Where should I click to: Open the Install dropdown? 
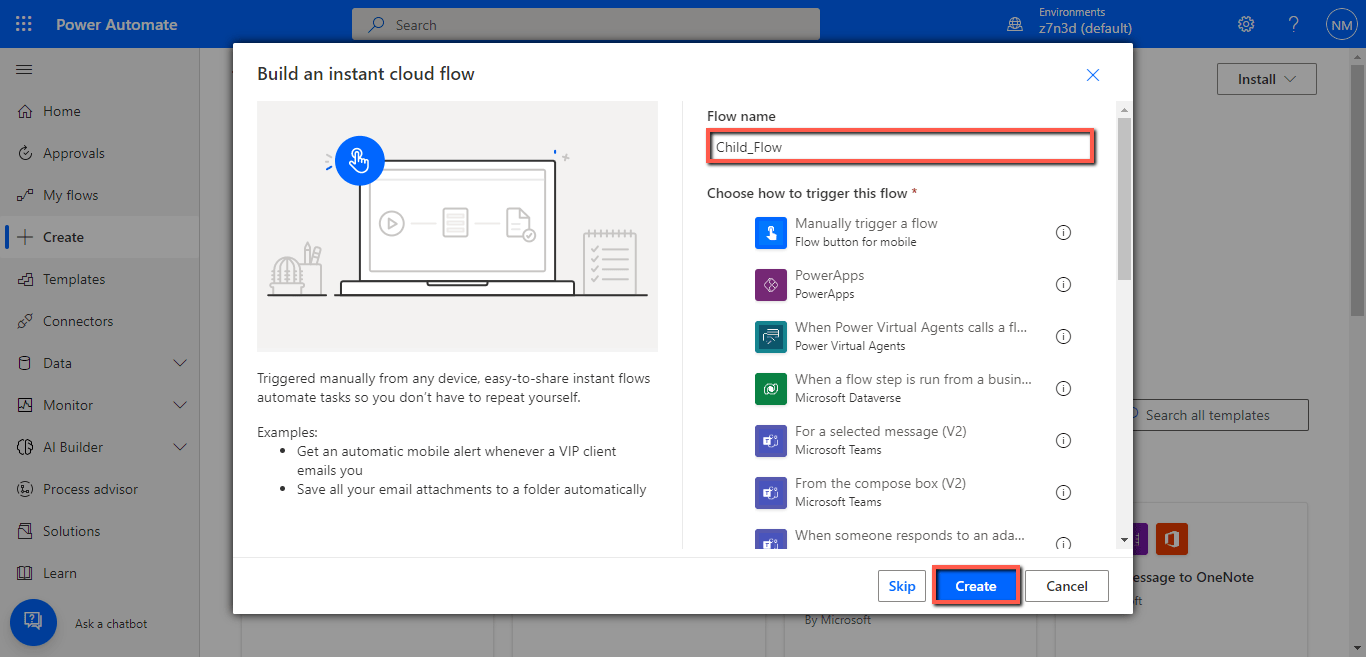tap(1267, 79)
